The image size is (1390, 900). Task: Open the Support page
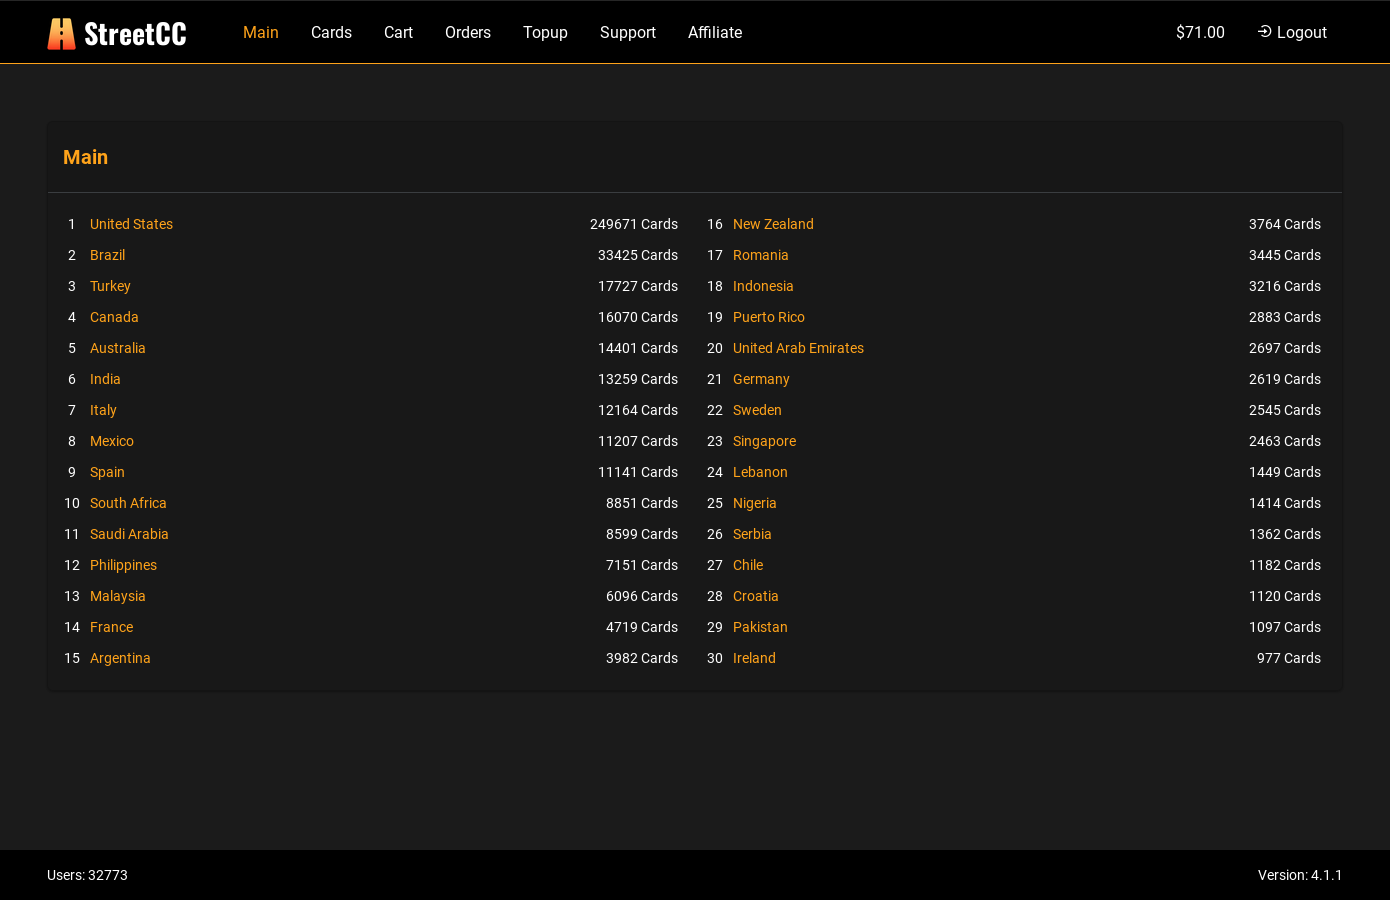point(628,32)
